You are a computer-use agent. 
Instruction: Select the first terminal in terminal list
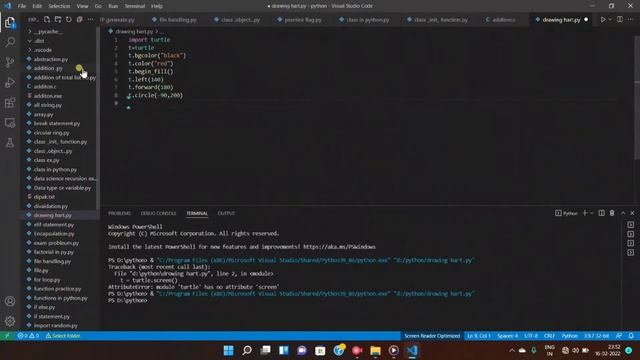click(x=631, y=225)
